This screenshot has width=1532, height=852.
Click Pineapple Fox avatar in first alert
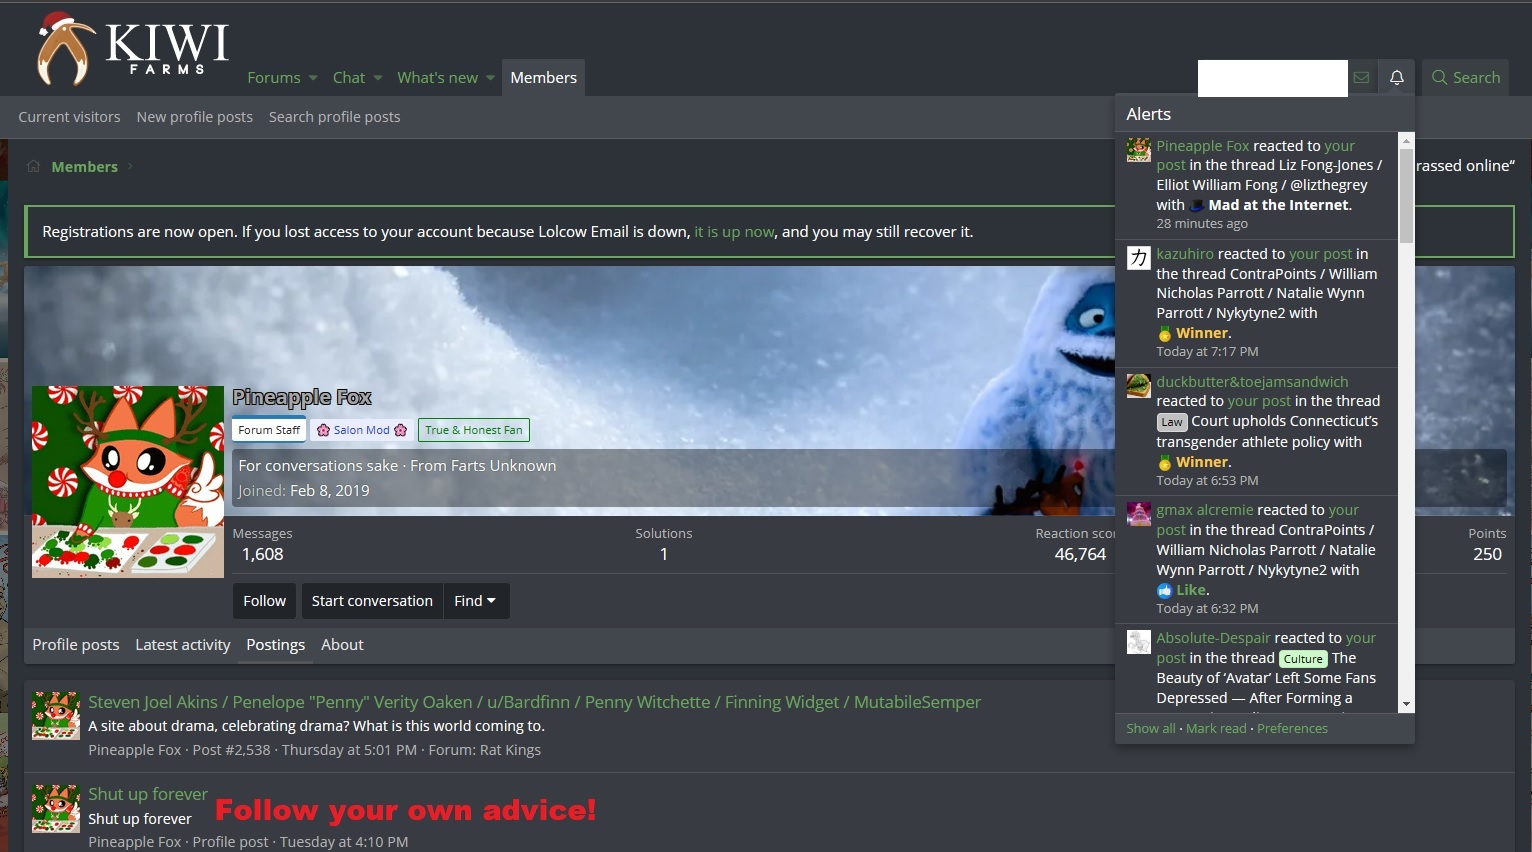[x=1138, y=149]
